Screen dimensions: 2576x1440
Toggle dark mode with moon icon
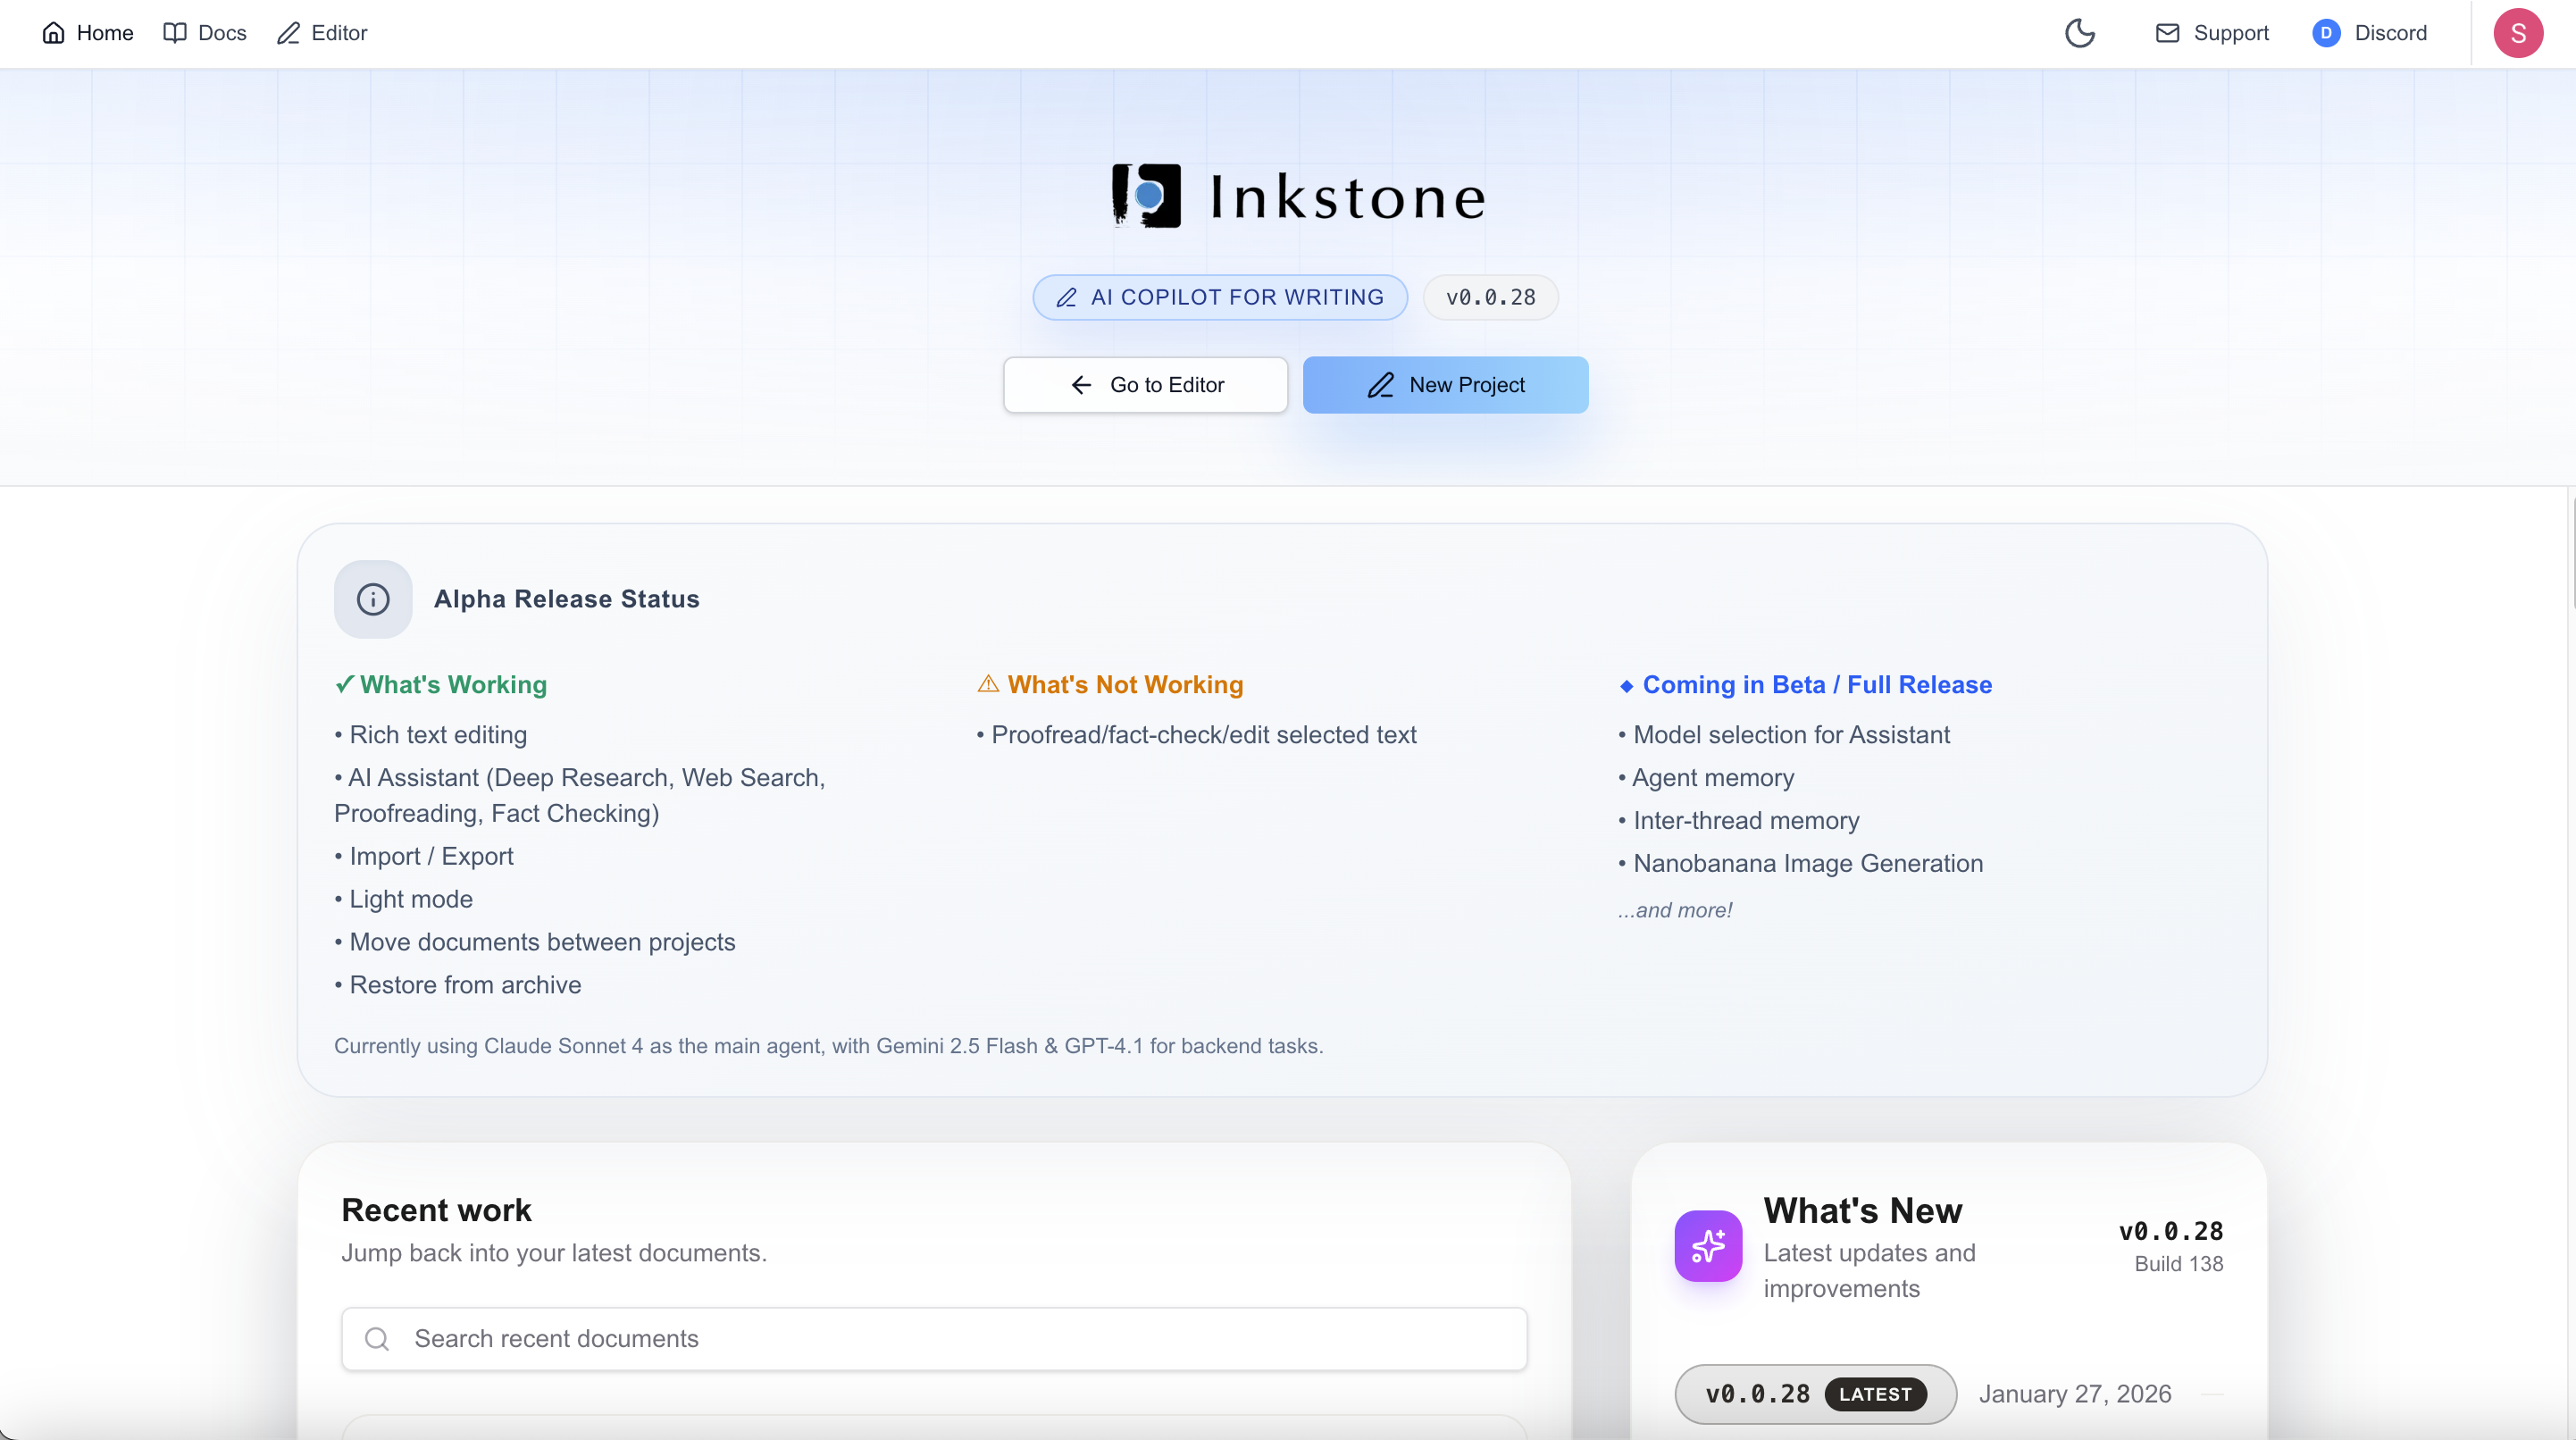coord(2079,33)
